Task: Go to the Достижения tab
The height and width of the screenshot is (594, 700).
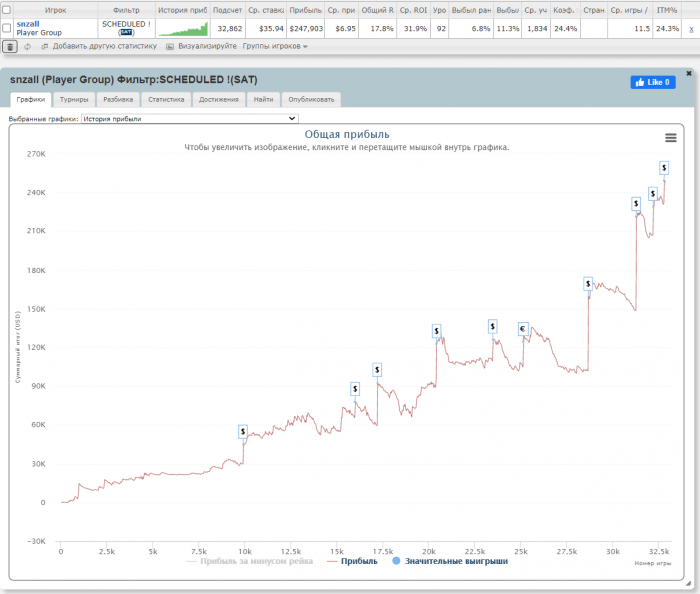Action: [x=219, y=100]
